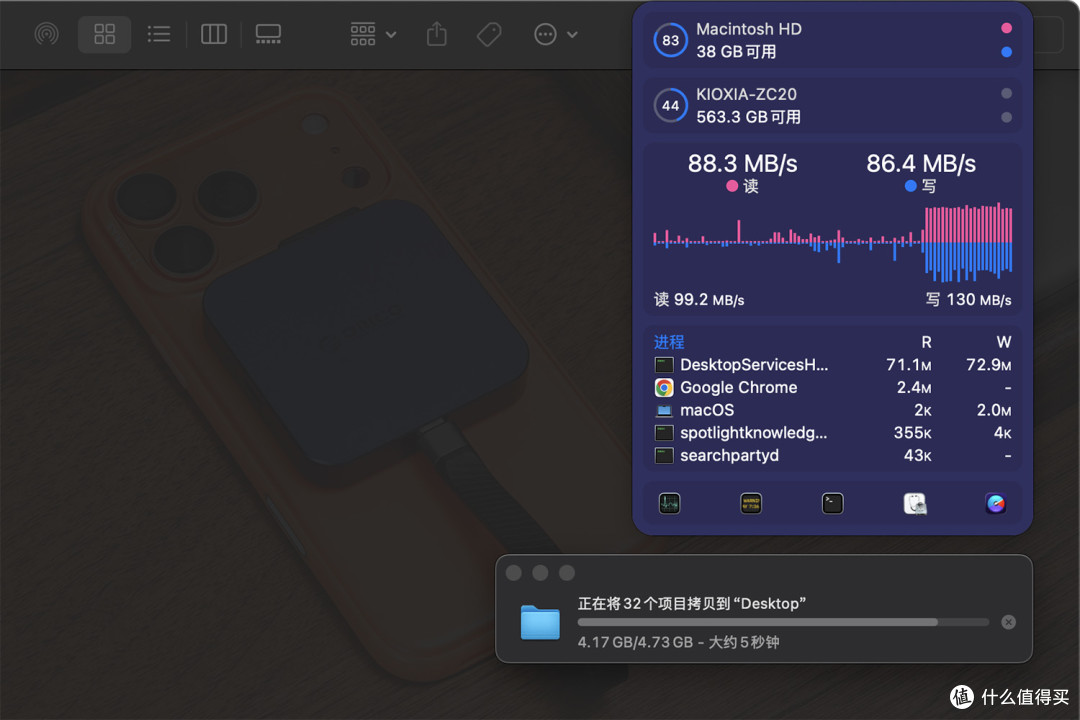Image resolution: width=1080 pixels, height=720 pixels.
Task: Click the Edit Tags icon in Finder toolbar
Action: [489, 34]
